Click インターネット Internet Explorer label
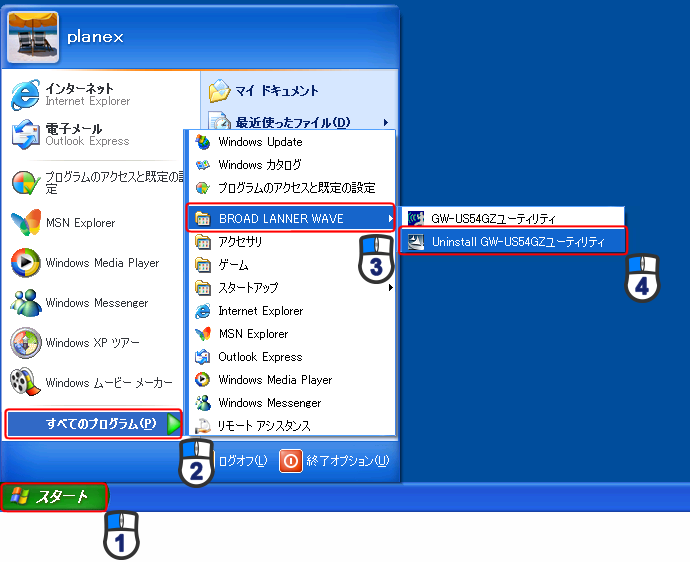This screenshot has width=690, height=562. coord(88,95)
